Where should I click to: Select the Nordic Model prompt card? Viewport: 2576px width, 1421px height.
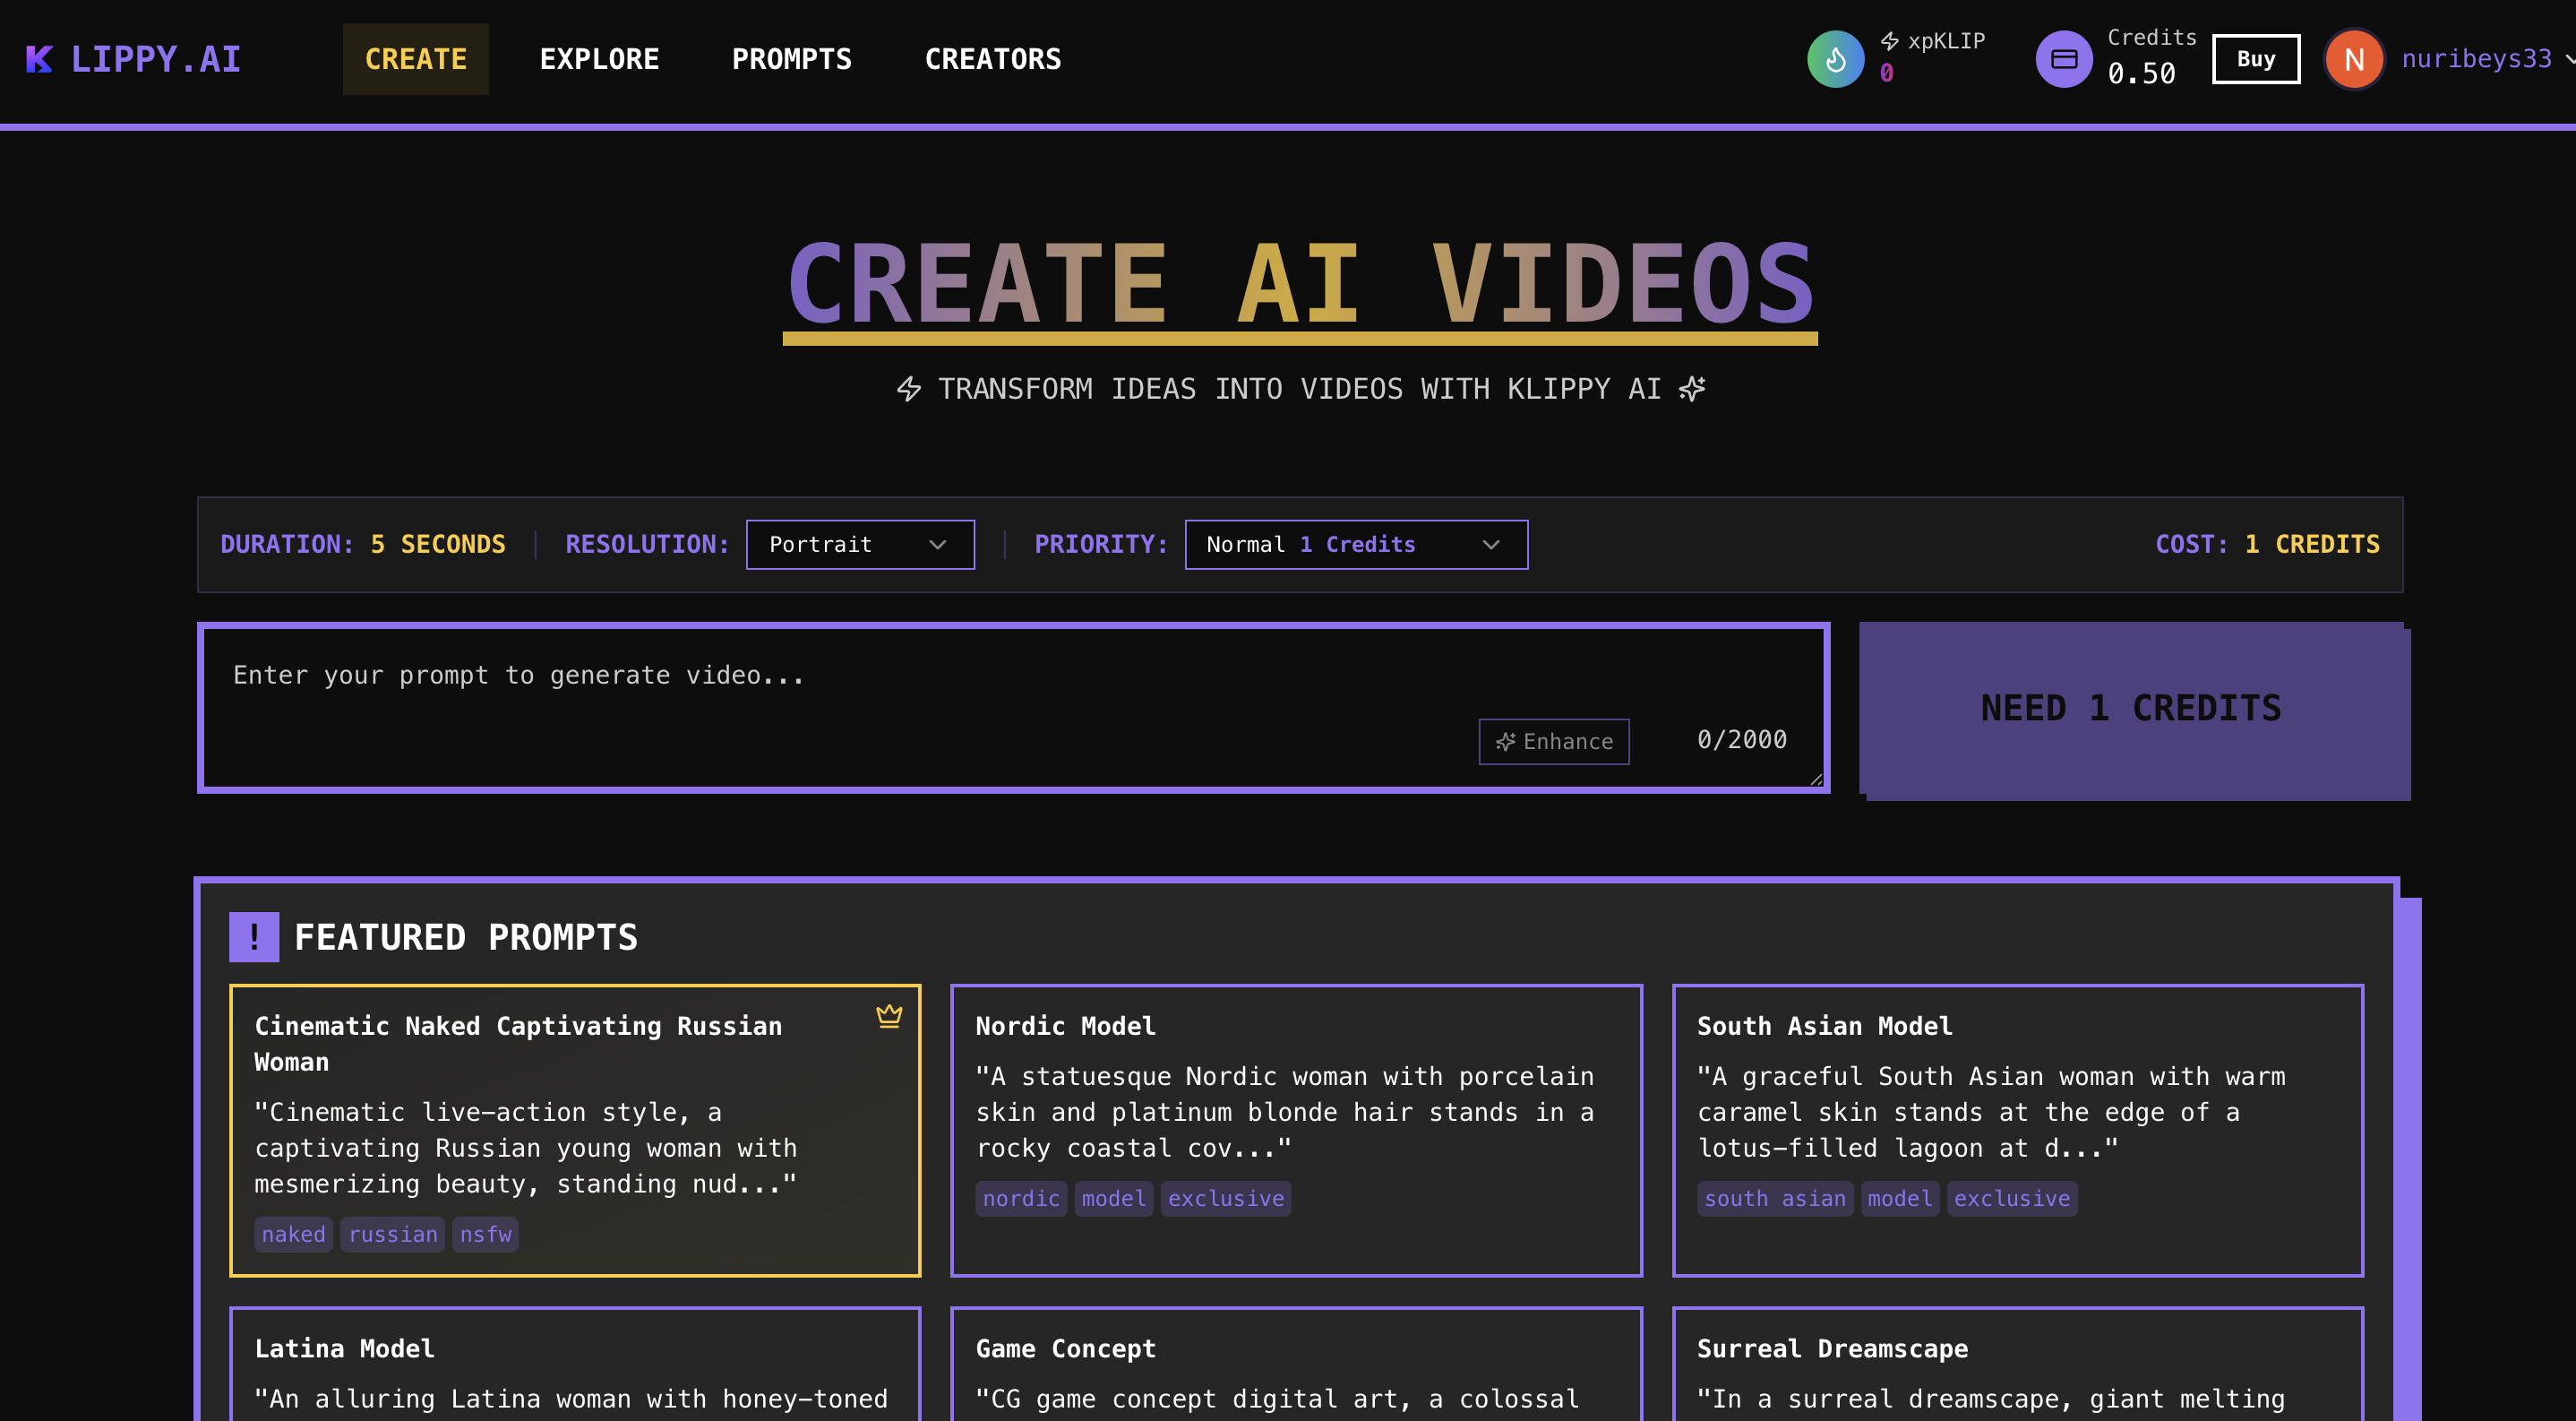(1296, 1131)
